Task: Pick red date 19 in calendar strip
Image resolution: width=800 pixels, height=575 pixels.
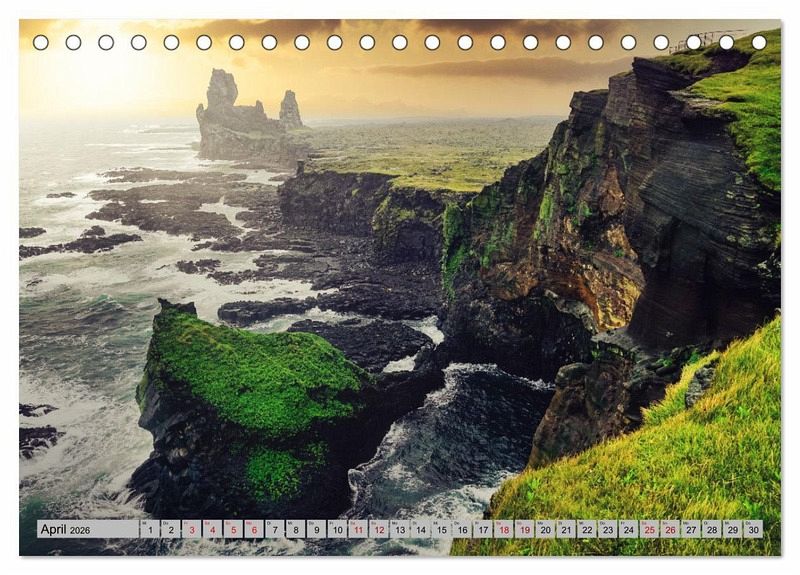Action: 524,530
